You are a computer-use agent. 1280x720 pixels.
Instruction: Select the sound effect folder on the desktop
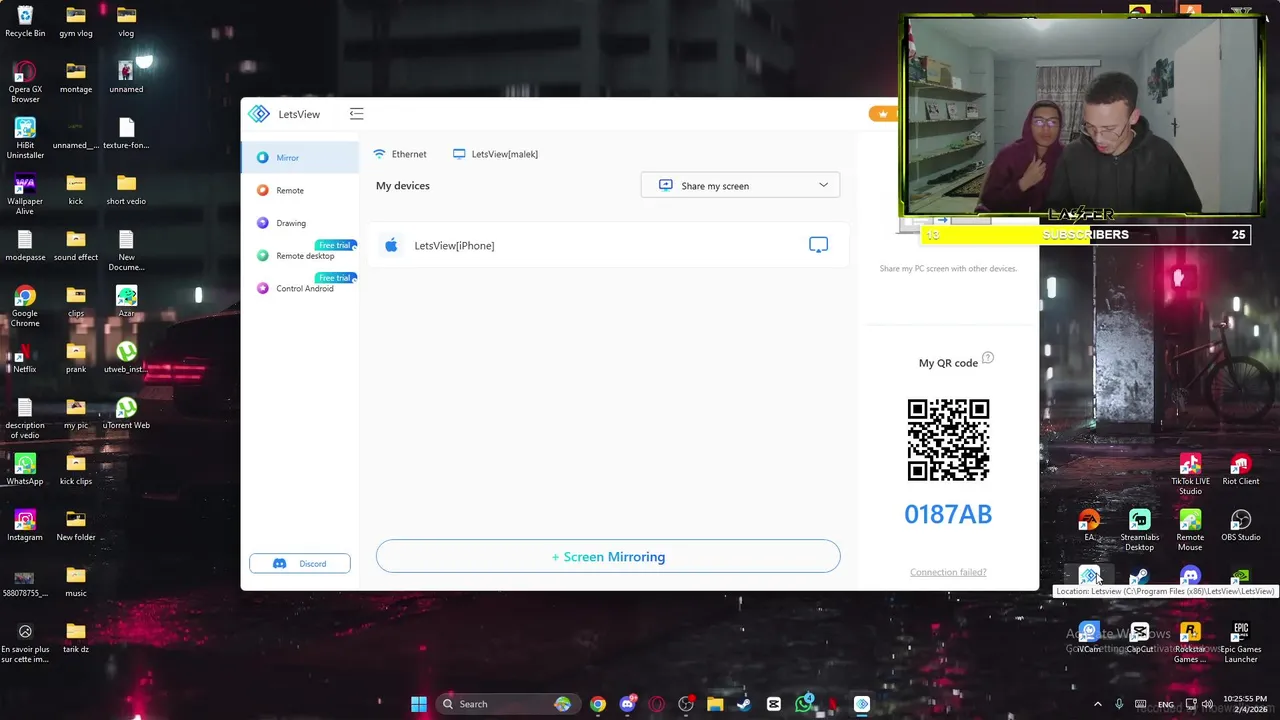76,246
